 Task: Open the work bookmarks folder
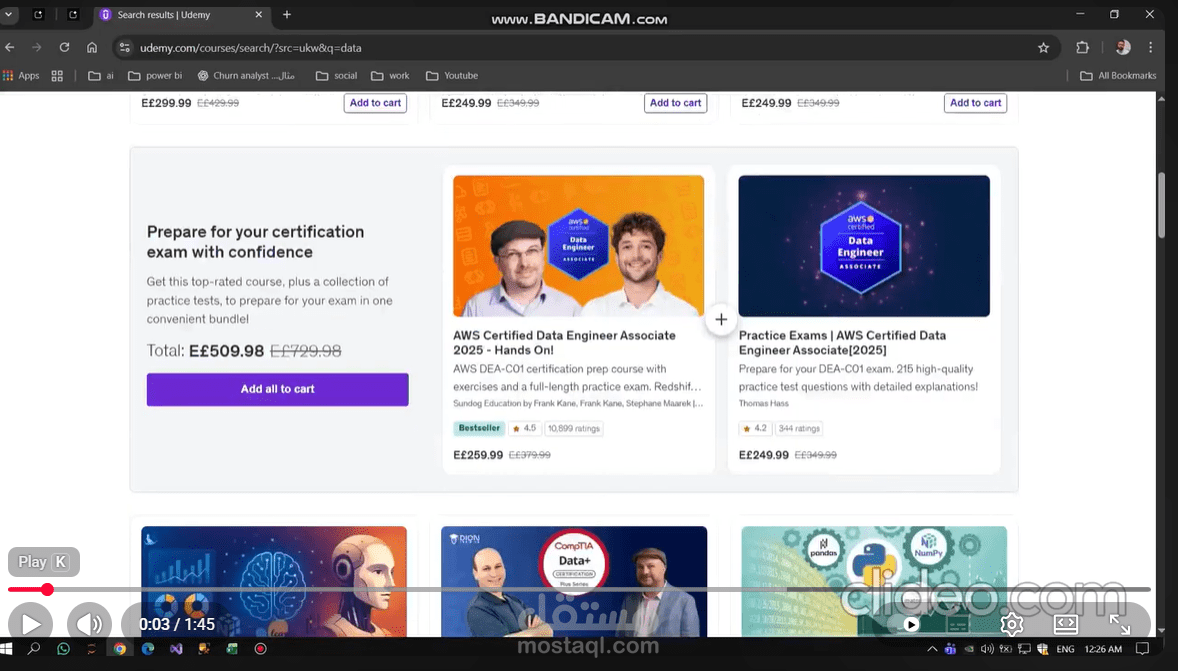click(390, 75)
